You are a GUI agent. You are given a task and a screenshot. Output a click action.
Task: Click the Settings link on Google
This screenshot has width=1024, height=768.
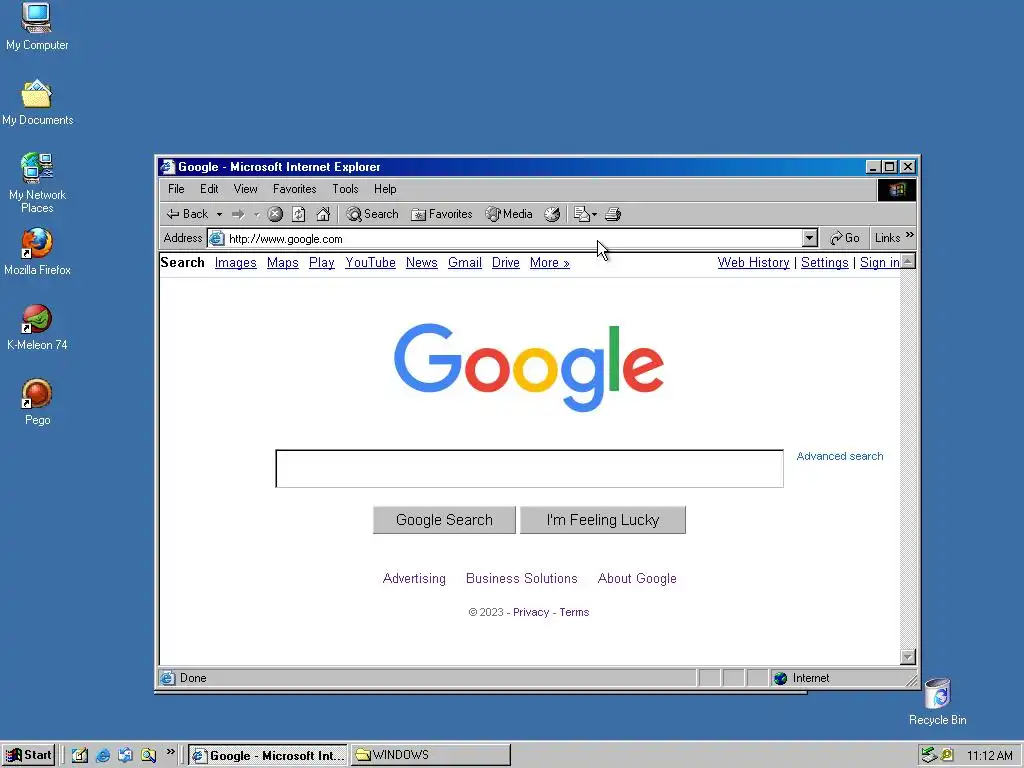825,263
